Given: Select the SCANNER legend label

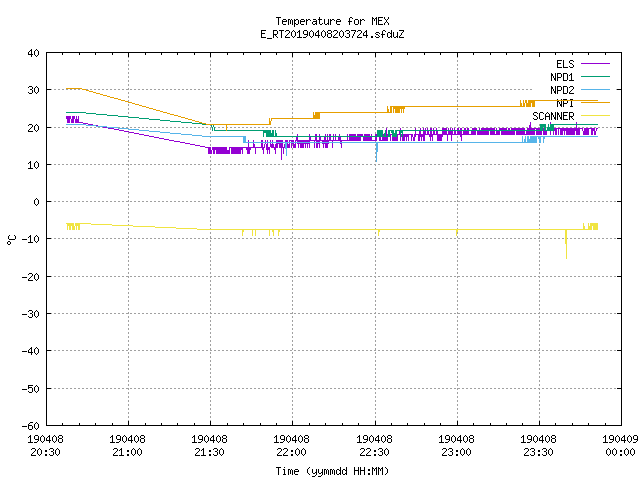Looking at the screenshot, I should pyautogui.click(x=553, y=116).
